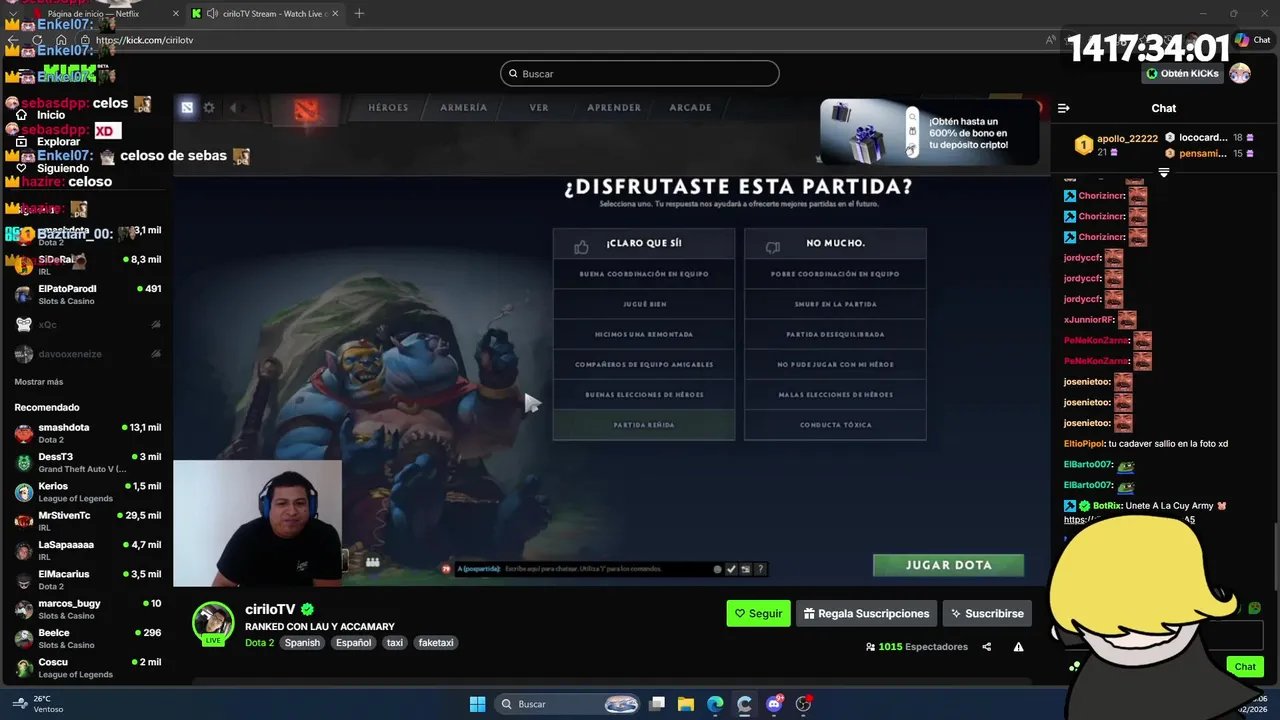Click the ciriloTV channel avatar
The width and height of the screenshot is (1280, 720).
coord(212,622)
